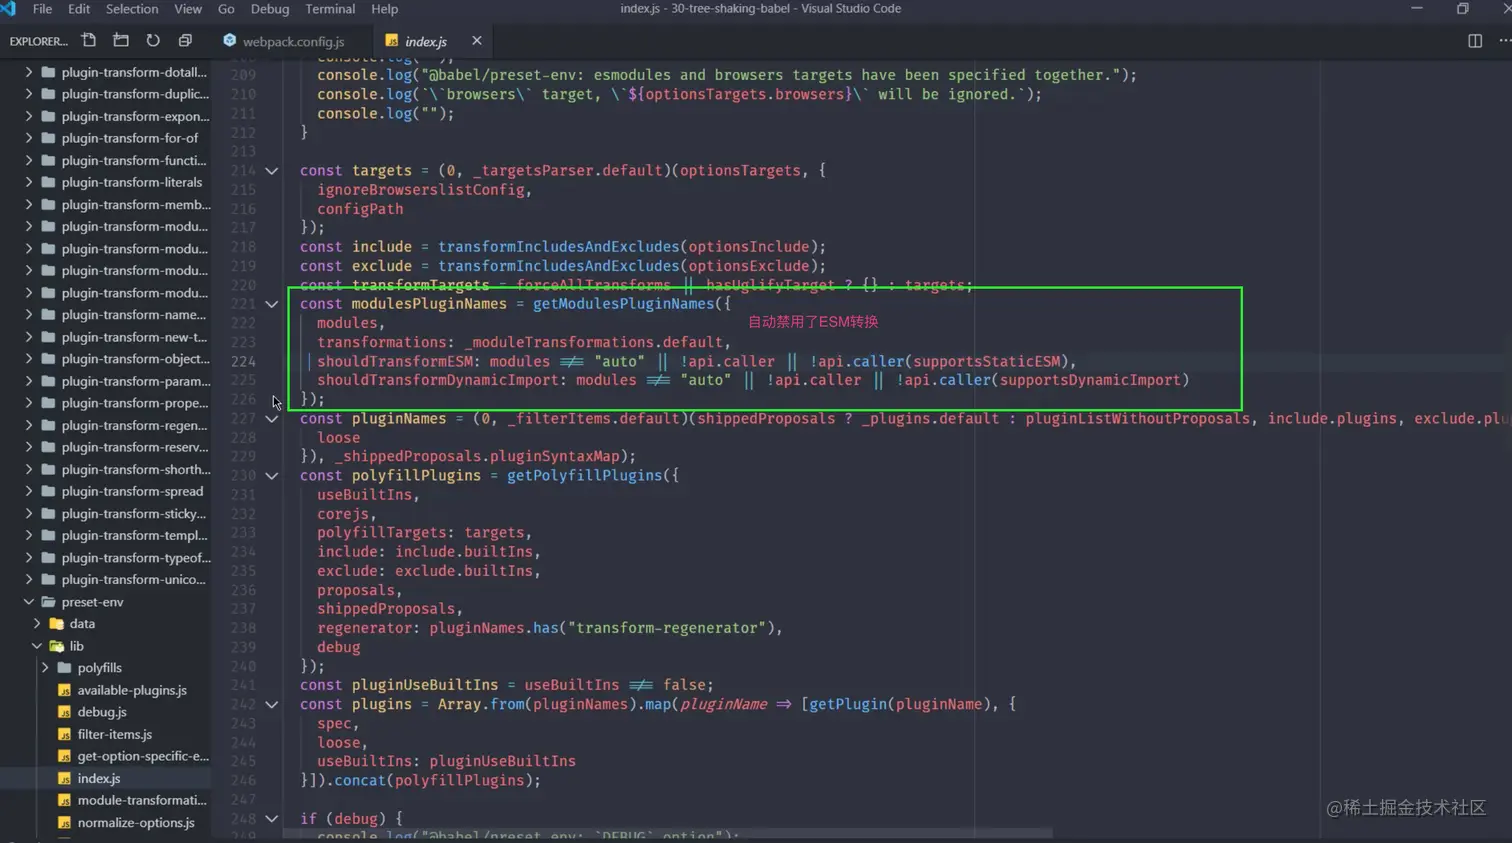Click the horizontal scrollbar of the editor

(668, 833)
